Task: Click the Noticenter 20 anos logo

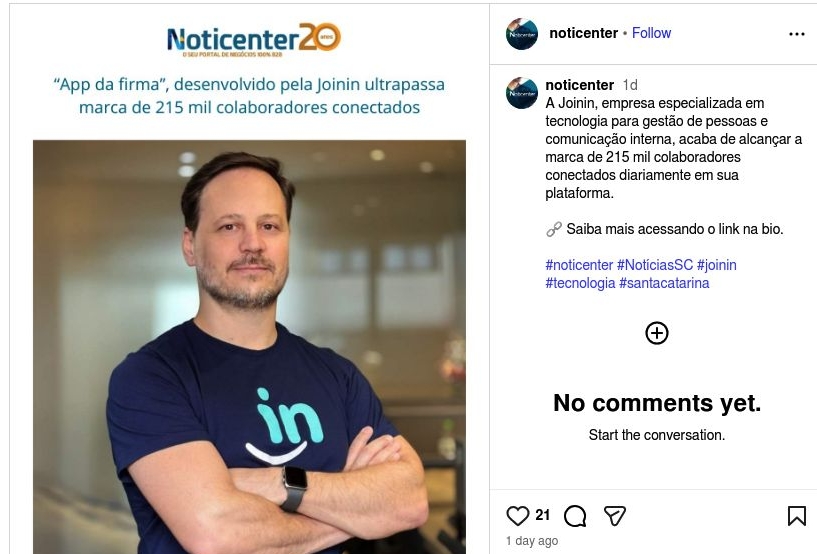Action: point(254,39)
